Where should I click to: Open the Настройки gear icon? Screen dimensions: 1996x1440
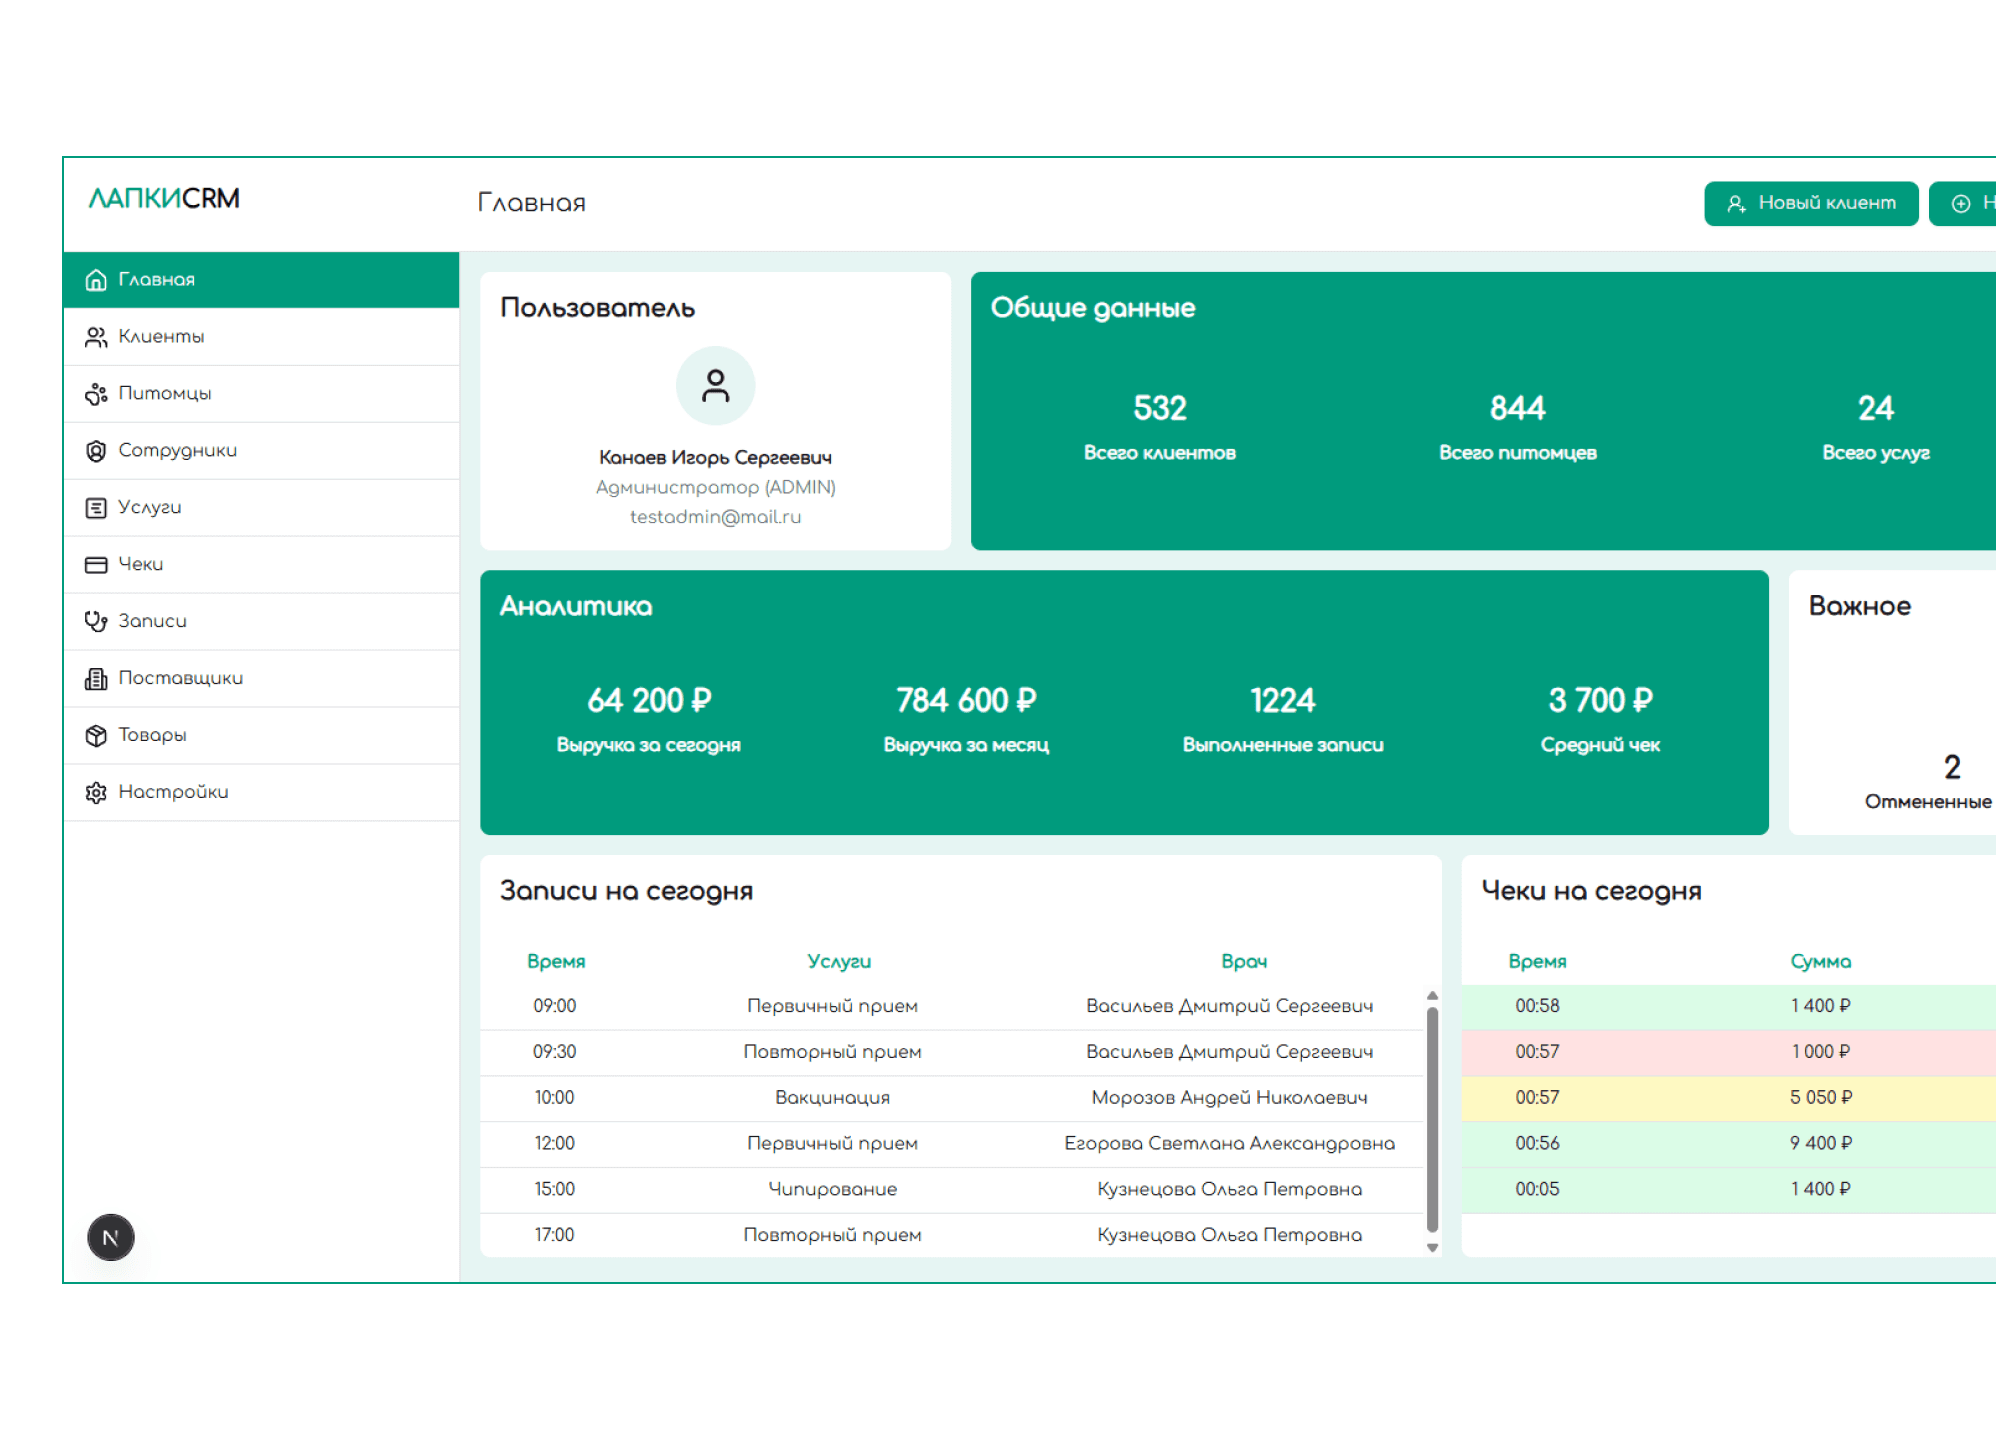pos(96,793)
